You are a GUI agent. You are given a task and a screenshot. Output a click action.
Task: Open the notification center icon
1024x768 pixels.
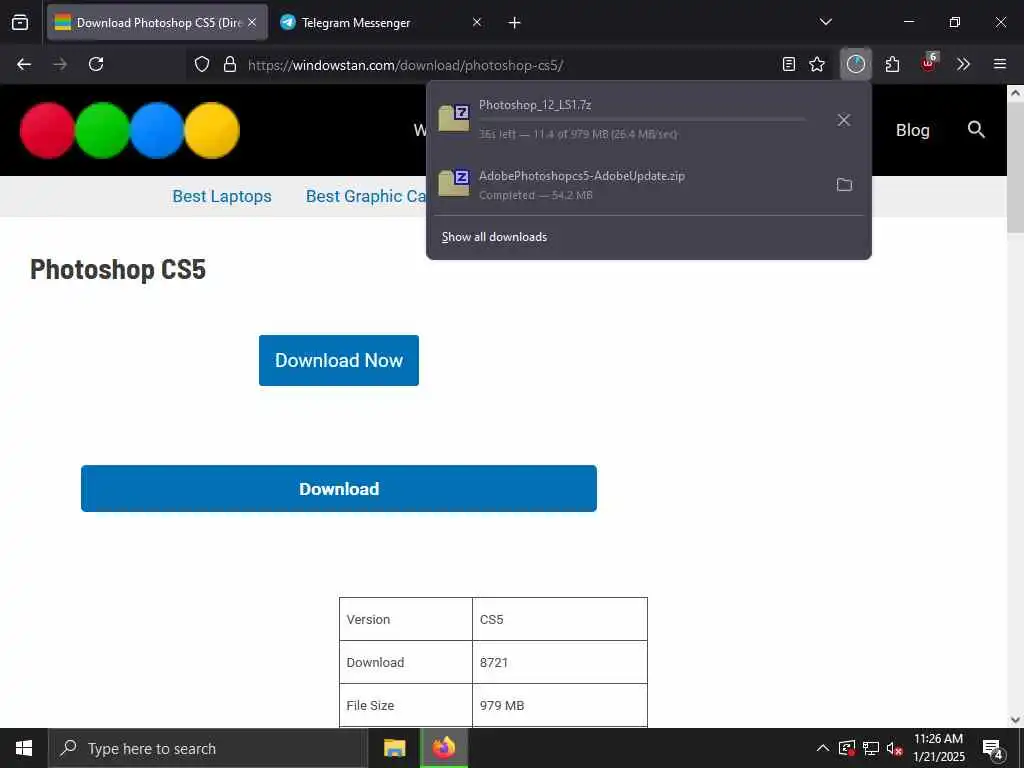(x=992, y=748)
